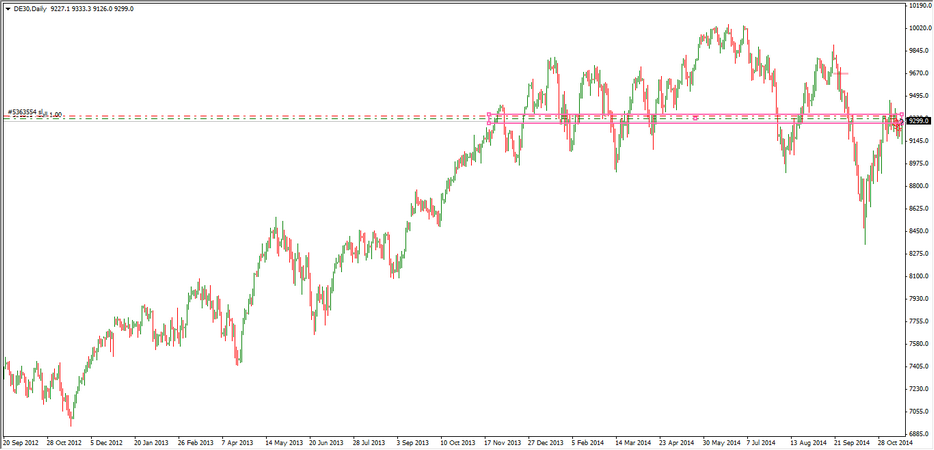Select the pink rectangle's center handle

coord(695,118)
